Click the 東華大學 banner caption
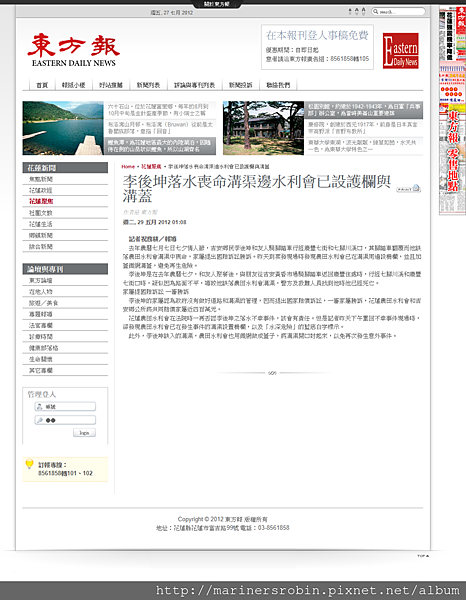Viewport: 466px width, 600px height. (364, 146)
